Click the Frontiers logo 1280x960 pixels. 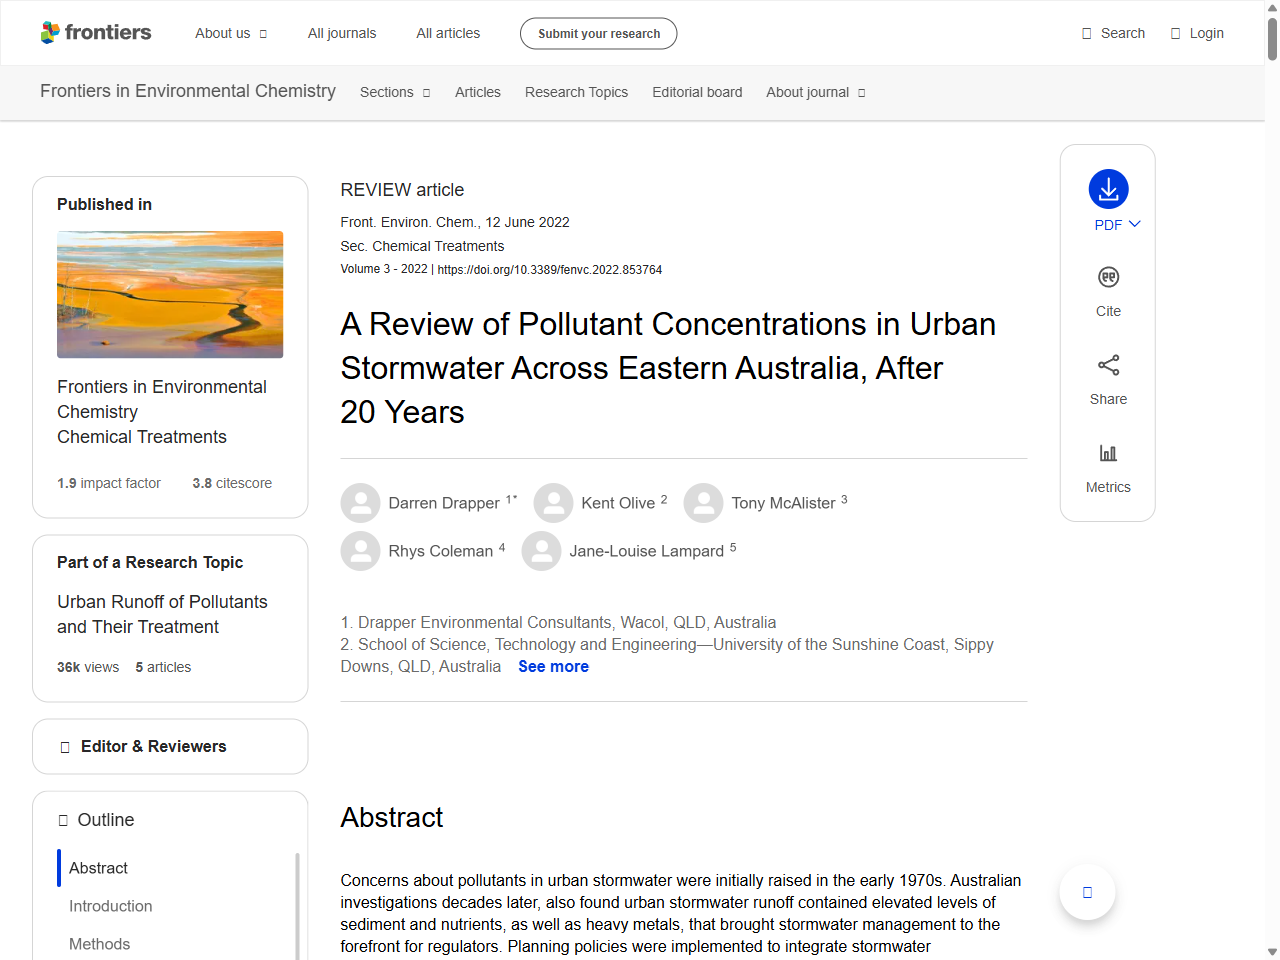96,32
